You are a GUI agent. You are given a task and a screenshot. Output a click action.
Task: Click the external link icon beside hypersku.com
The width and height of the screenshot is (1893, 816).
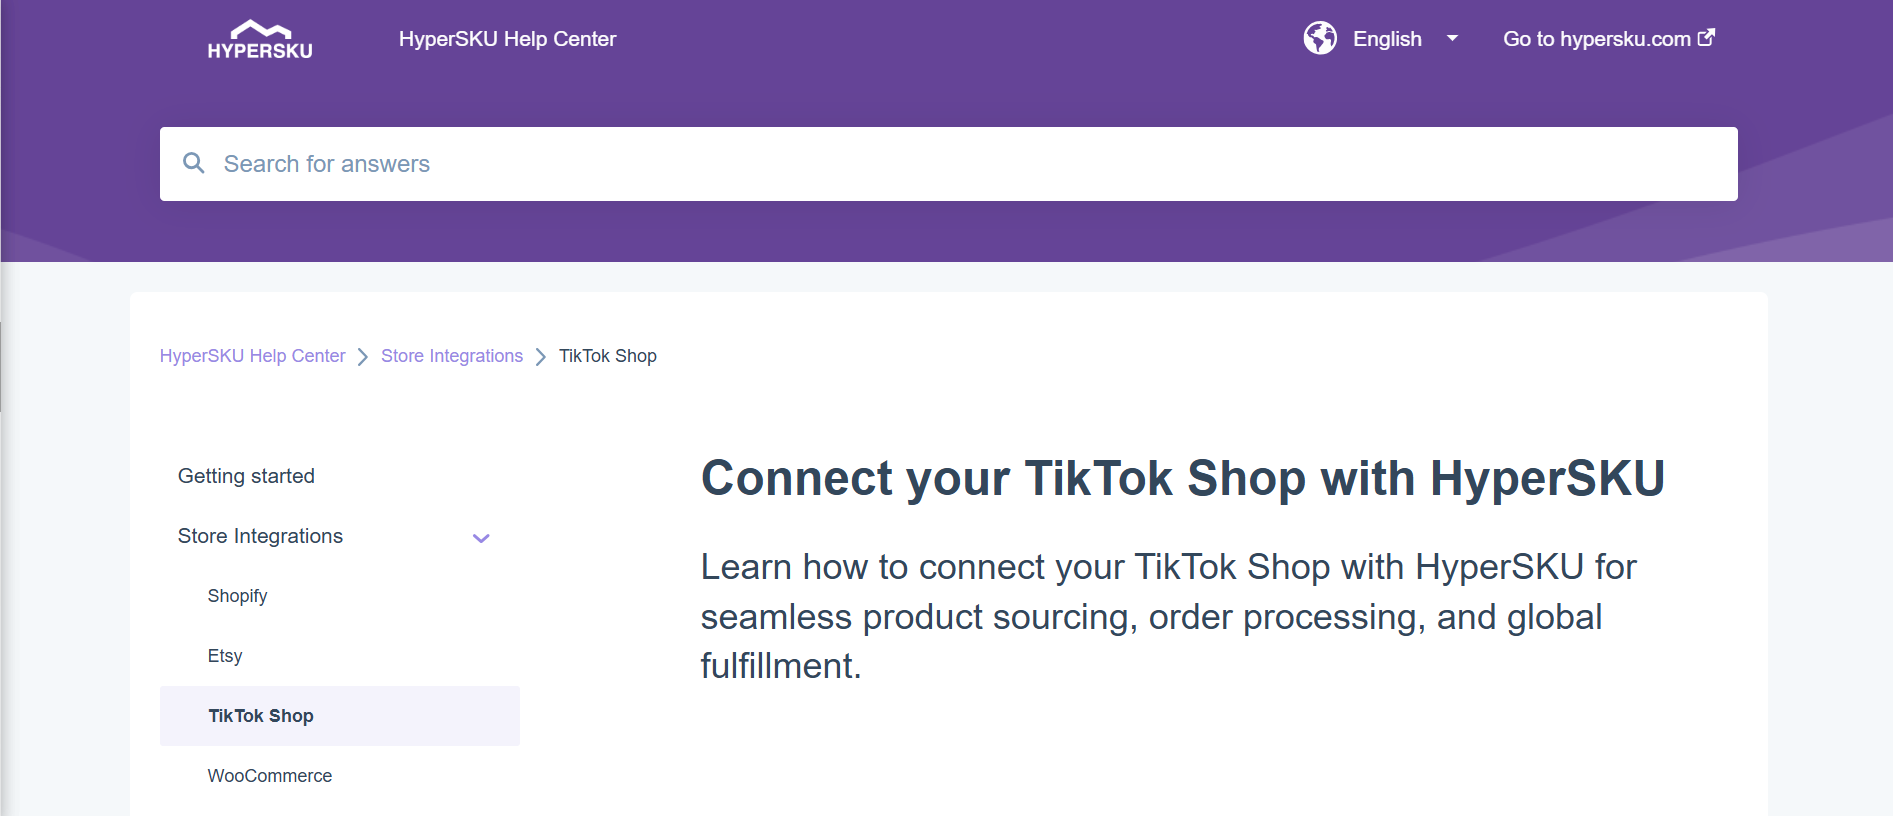tap(1707, 38)
